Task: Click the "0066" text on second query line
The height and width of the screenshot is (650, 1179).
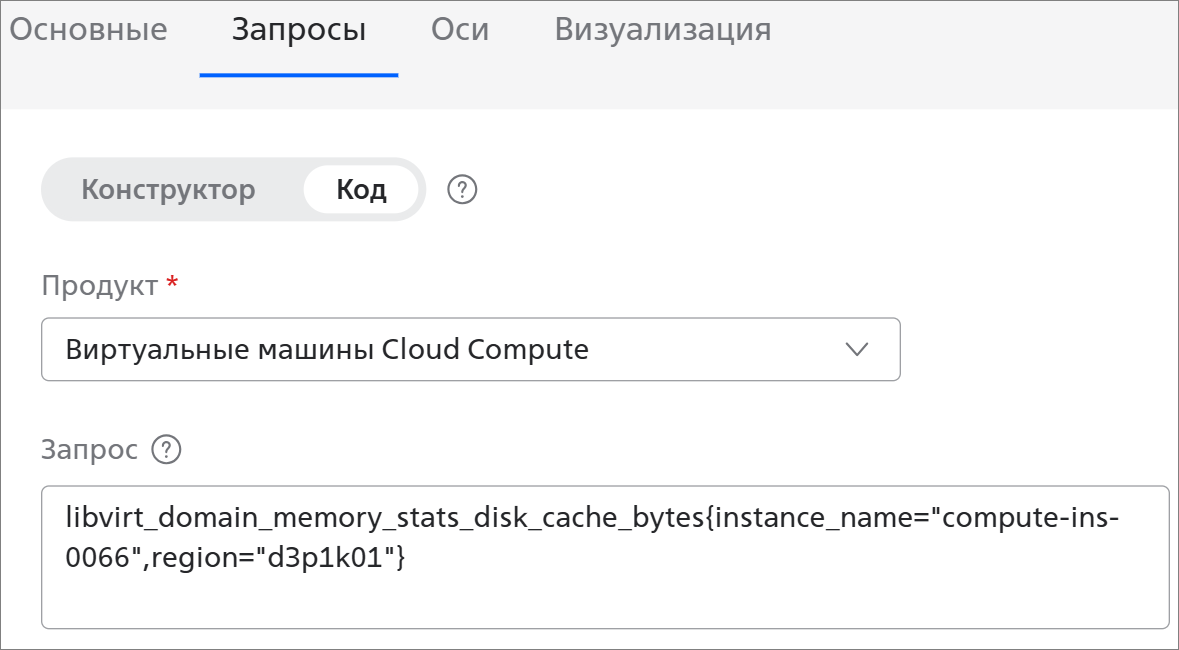Action: (x=100, y=560)
